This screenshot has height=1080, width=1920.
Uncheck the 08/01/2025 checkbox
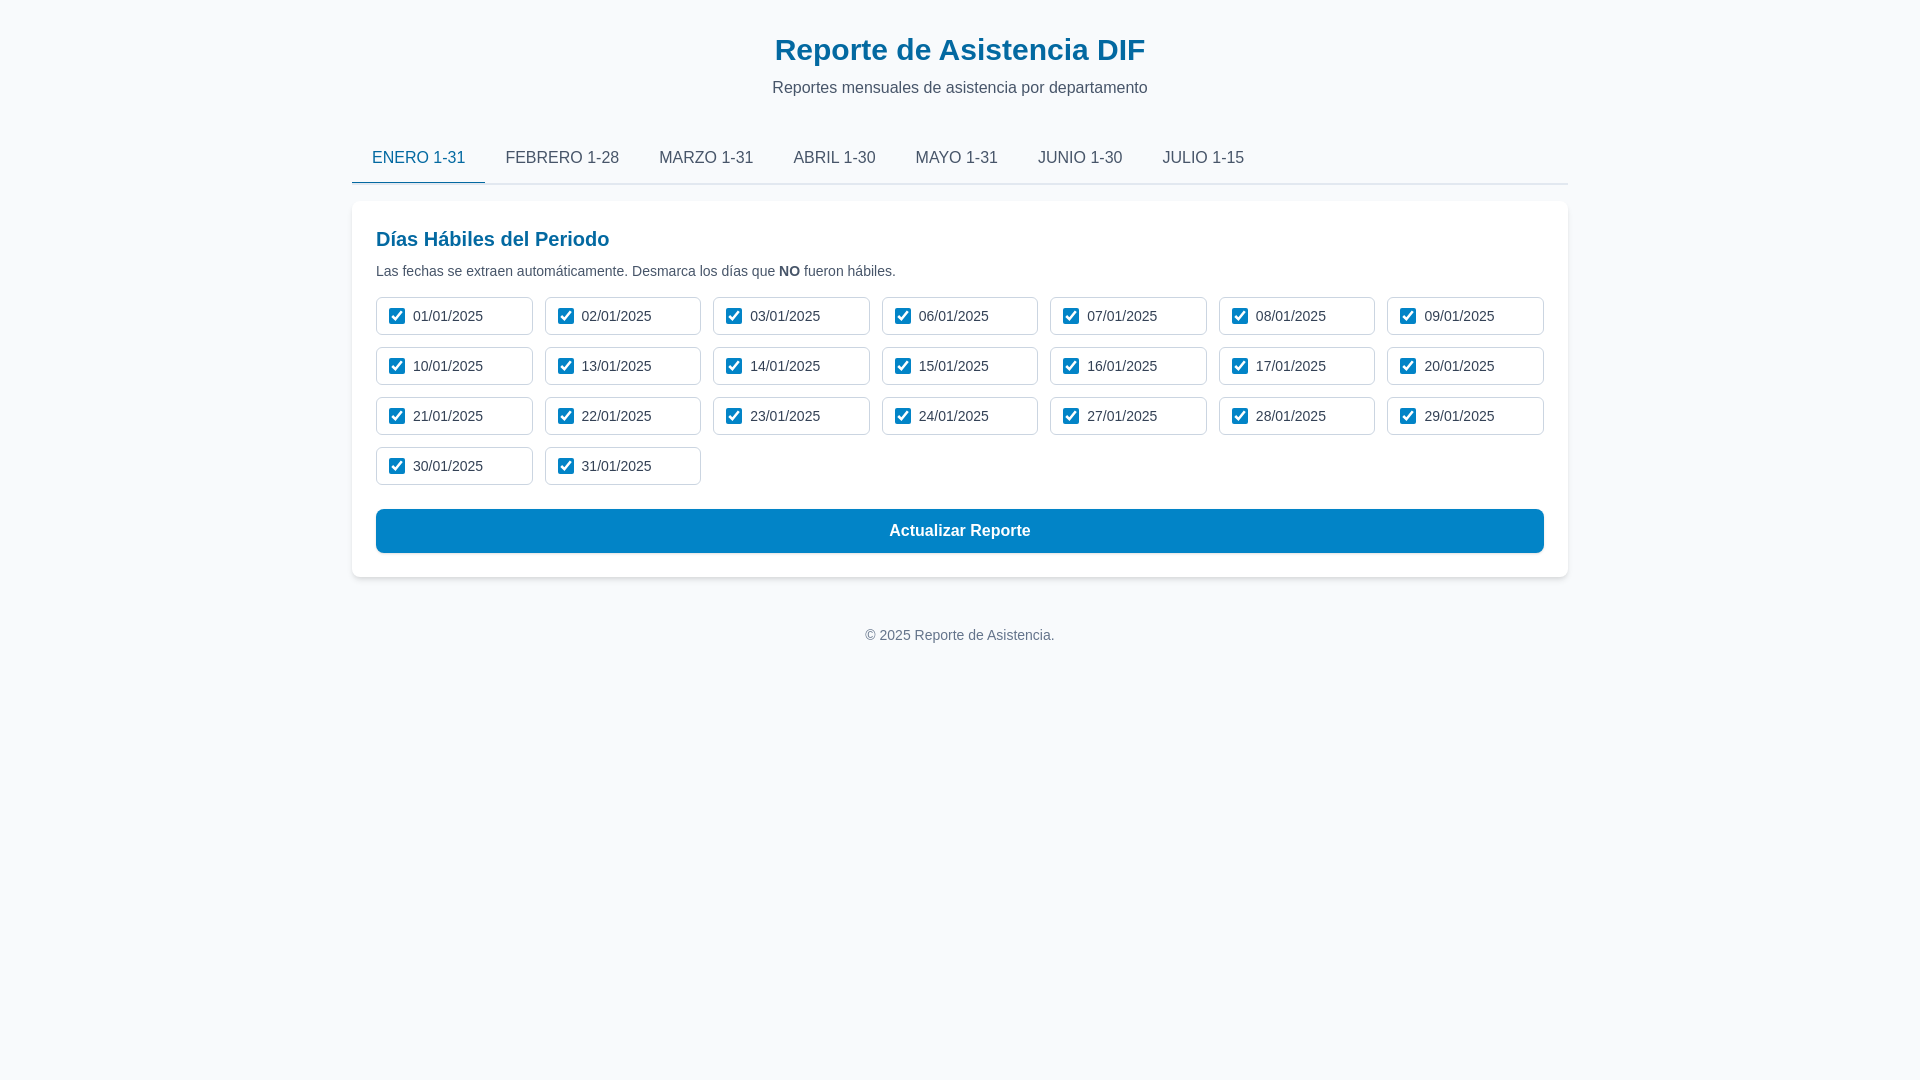(1240, 316)
